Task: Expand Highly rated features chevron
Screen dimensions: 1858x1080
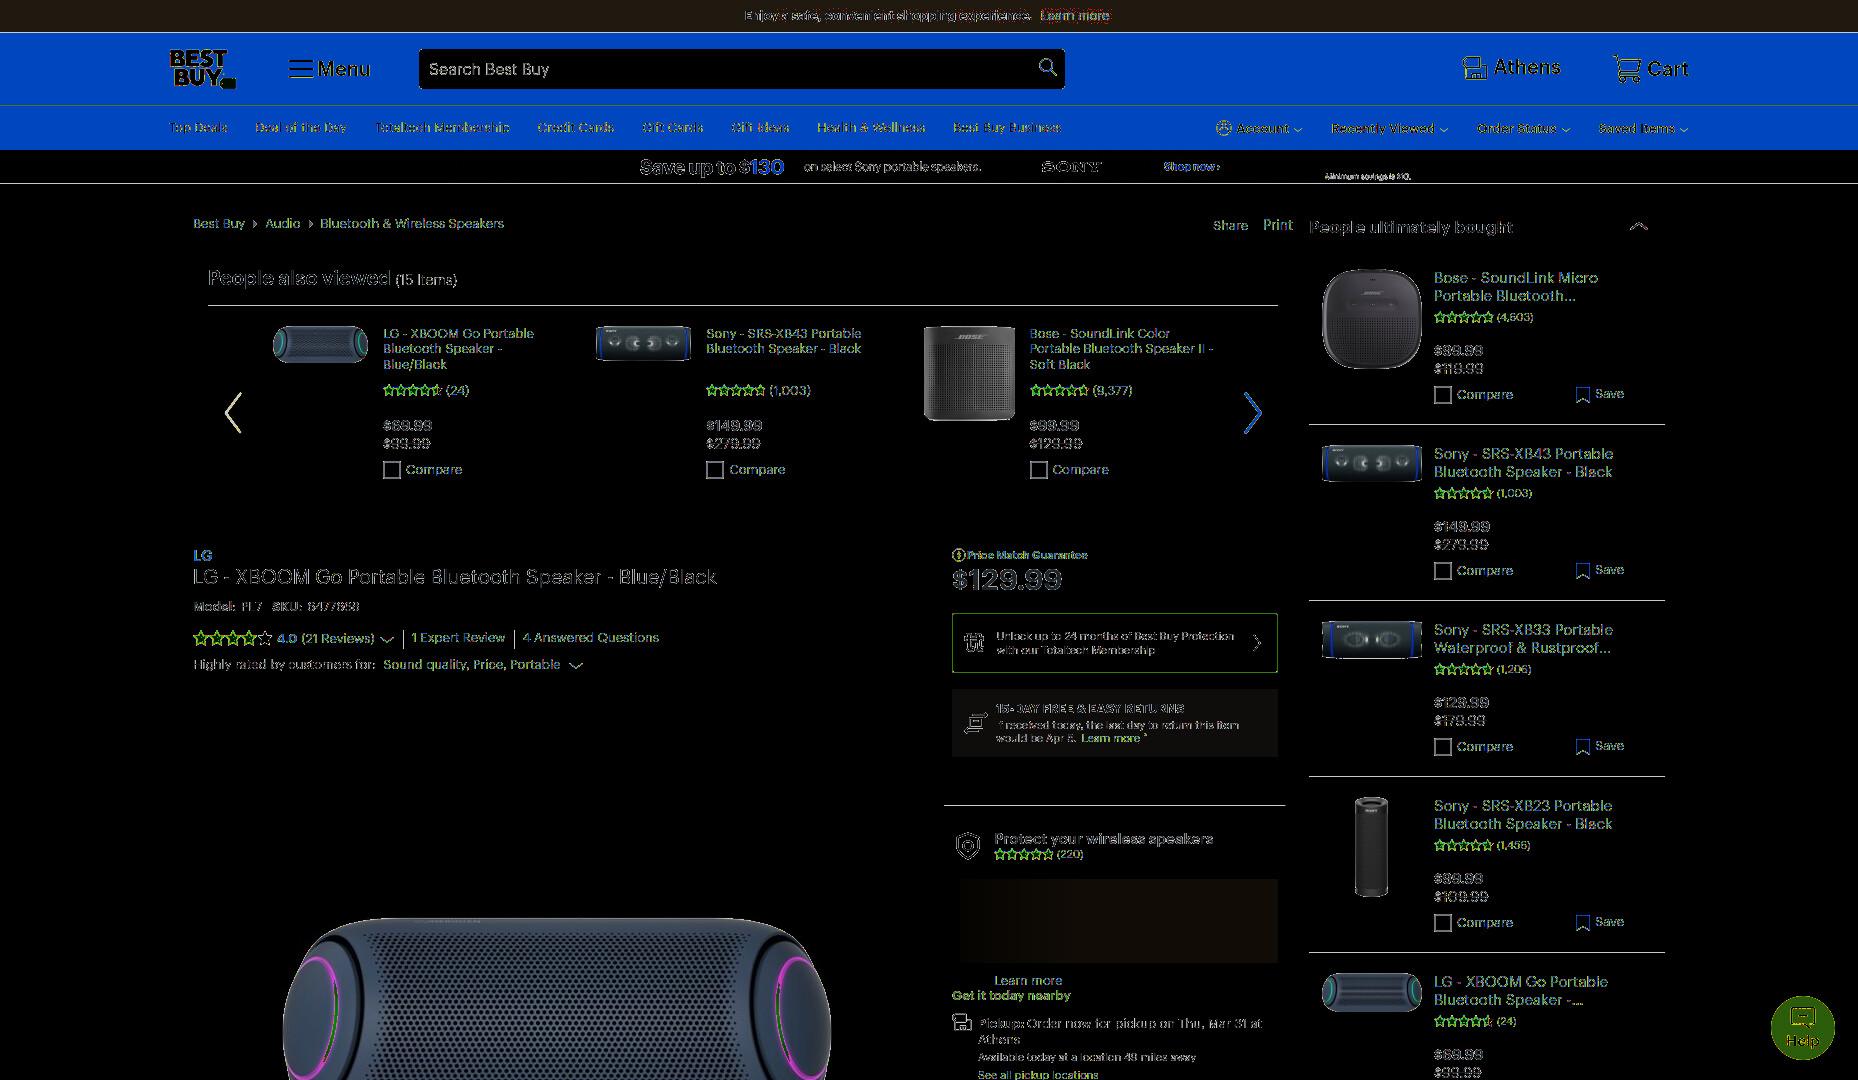Action: coord(576,665)
